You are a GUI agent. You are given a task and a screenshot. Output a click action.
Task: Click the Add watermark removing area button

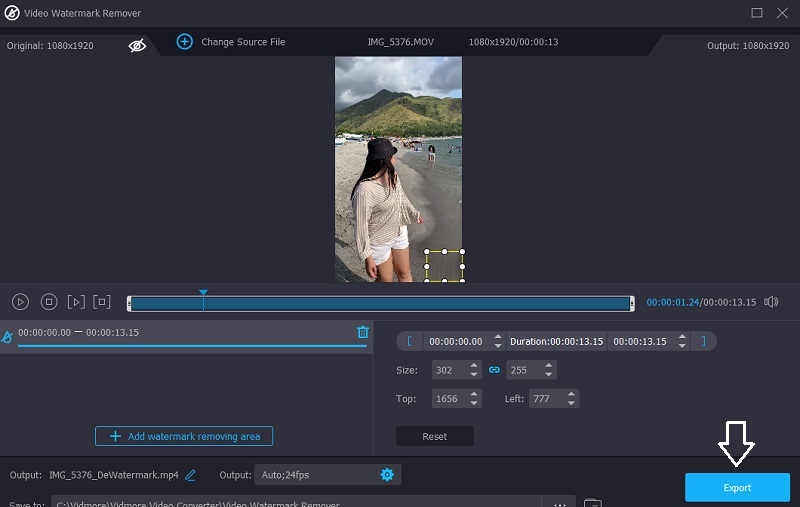pyautogui.click(x=184, y=436)
